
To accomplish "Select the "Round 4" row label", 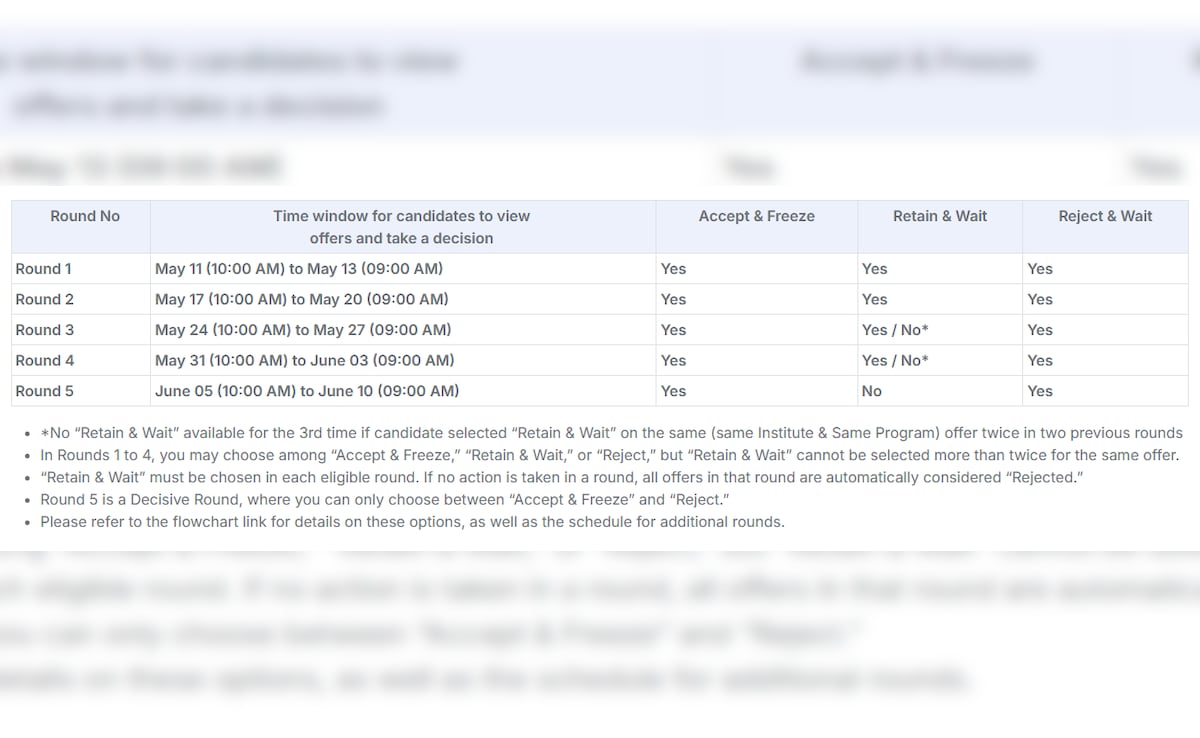I will pos(45,360).
